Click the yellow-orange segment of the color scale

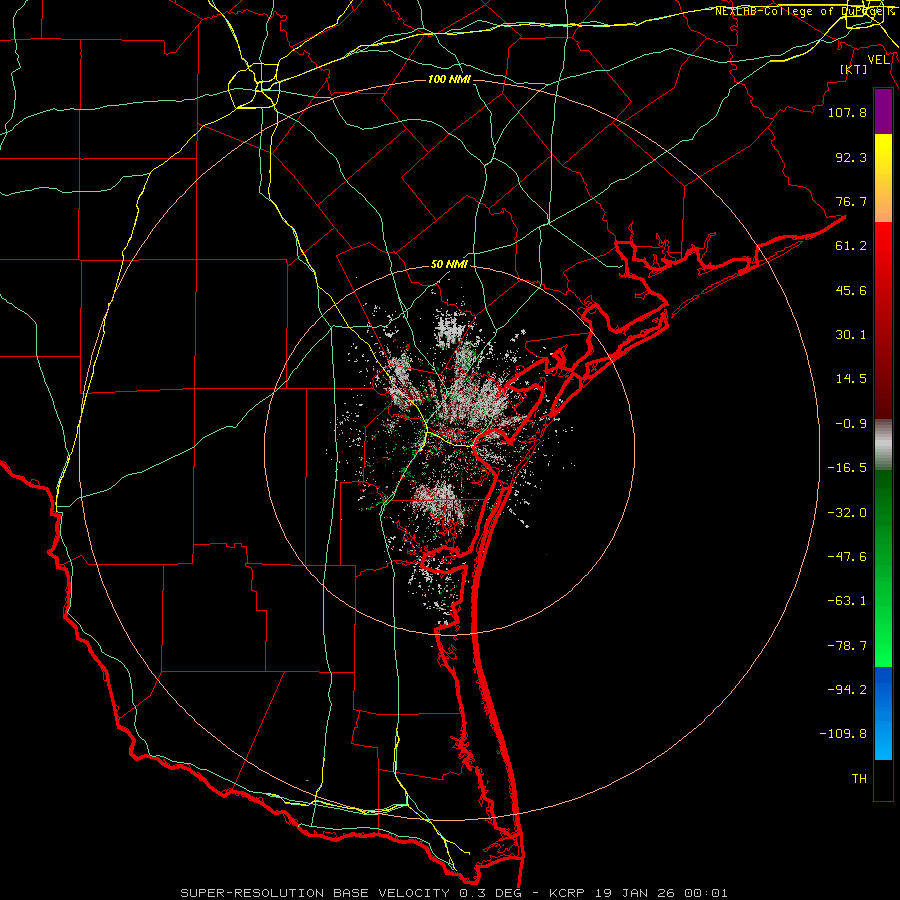[x=883, y=178]
